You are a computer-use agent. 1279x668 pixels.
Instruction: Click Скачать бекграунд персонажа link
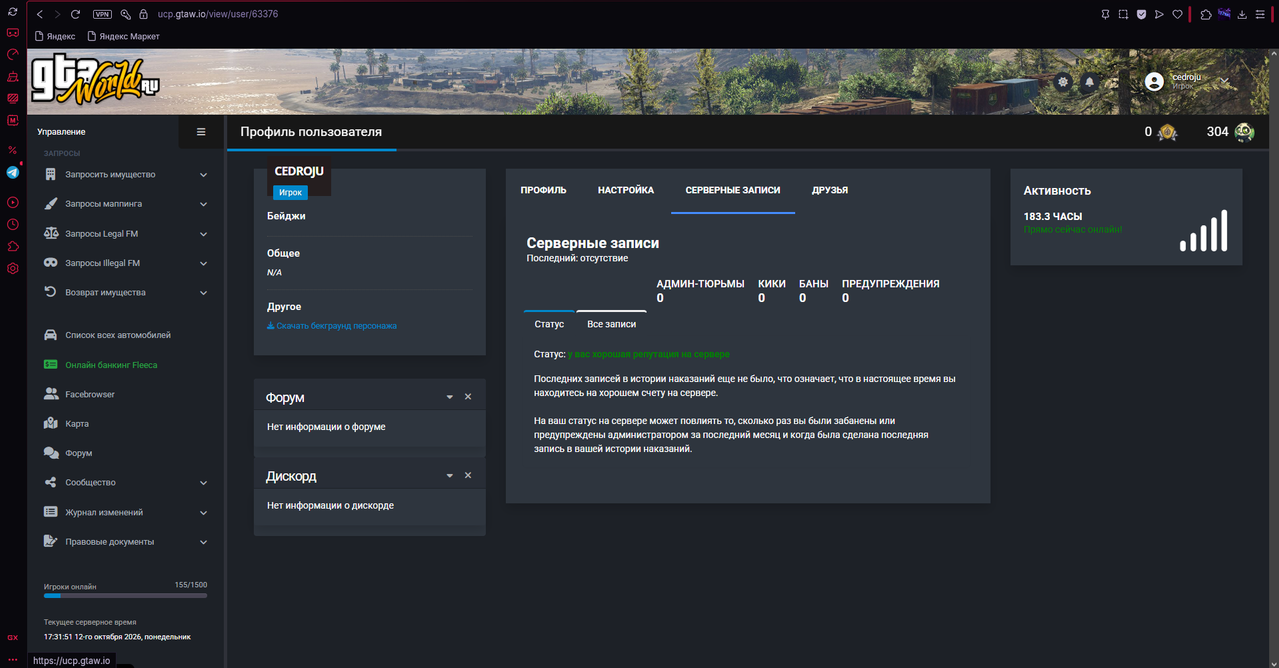[x=332, y=326]
